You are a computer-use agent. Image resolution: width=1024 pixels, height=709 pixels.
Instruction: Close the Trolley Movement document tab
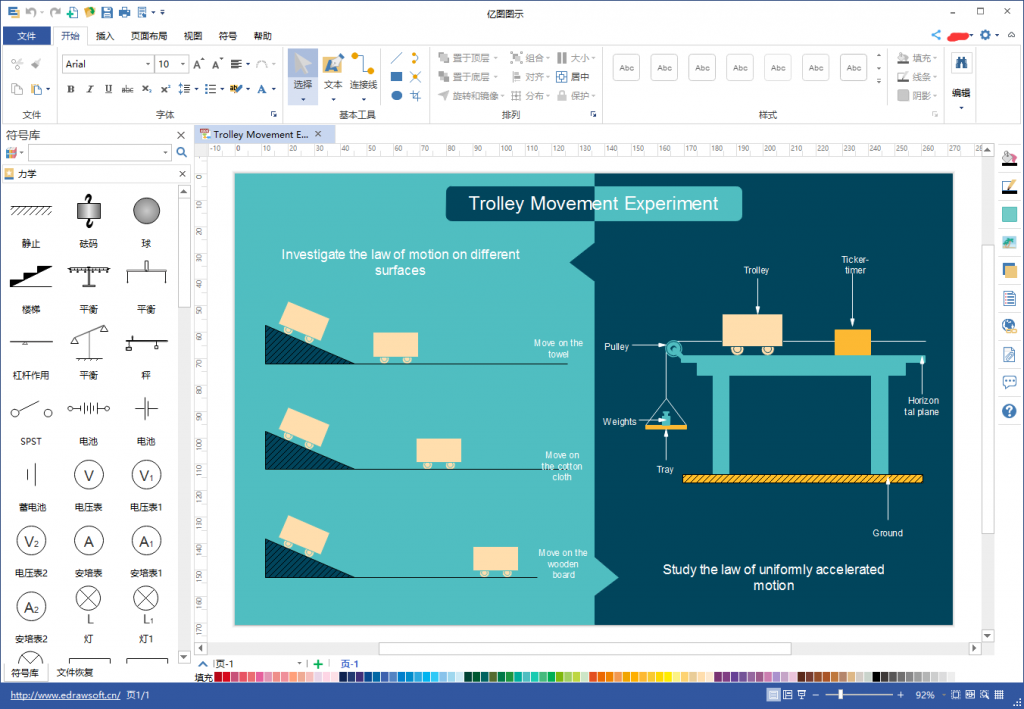tap(318, 134)
